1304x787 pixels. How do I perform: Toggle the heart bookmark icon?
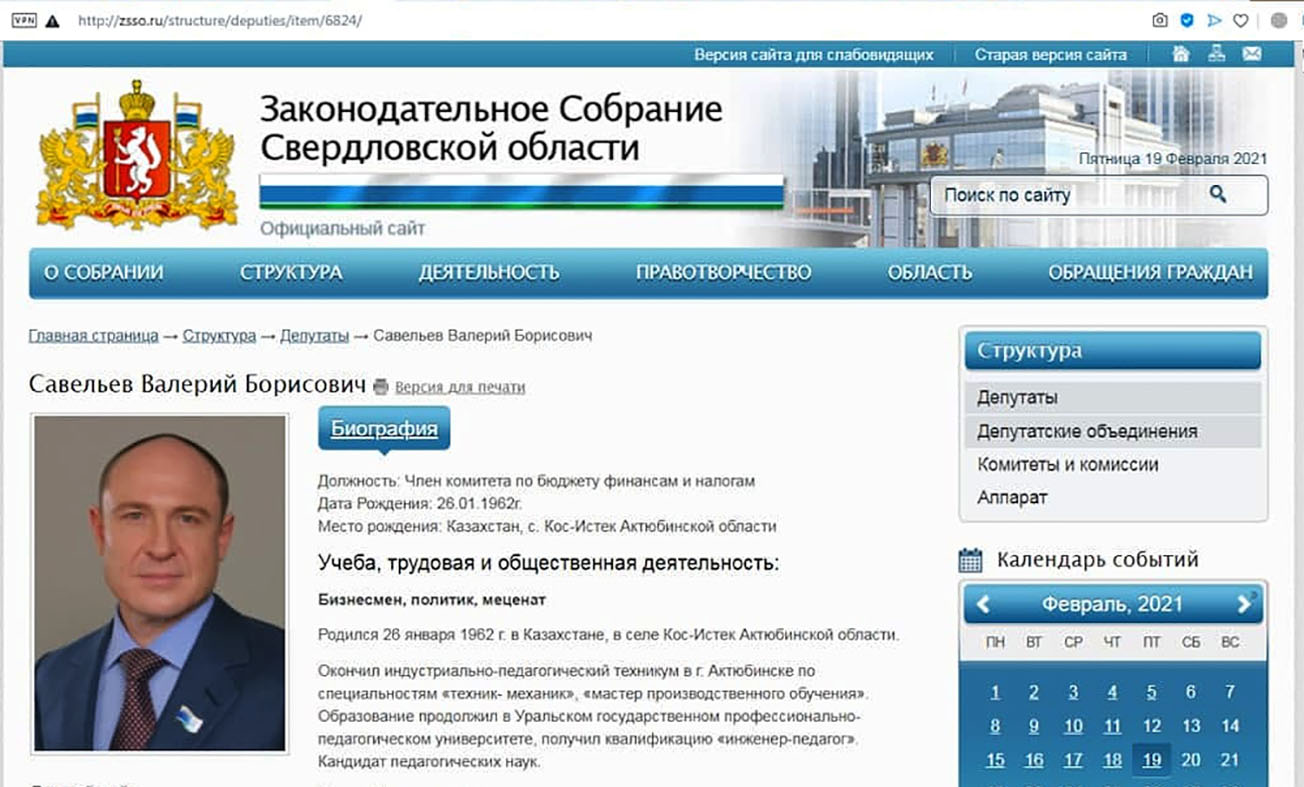1240,18
